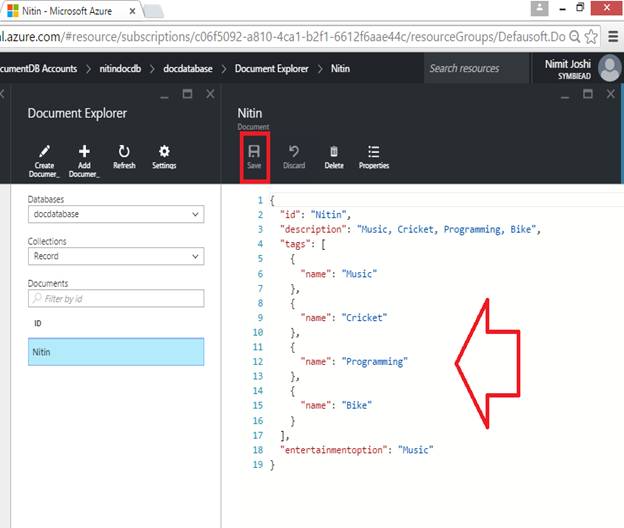Expand the Databases dropdown docdatabase

pos(116,214)
